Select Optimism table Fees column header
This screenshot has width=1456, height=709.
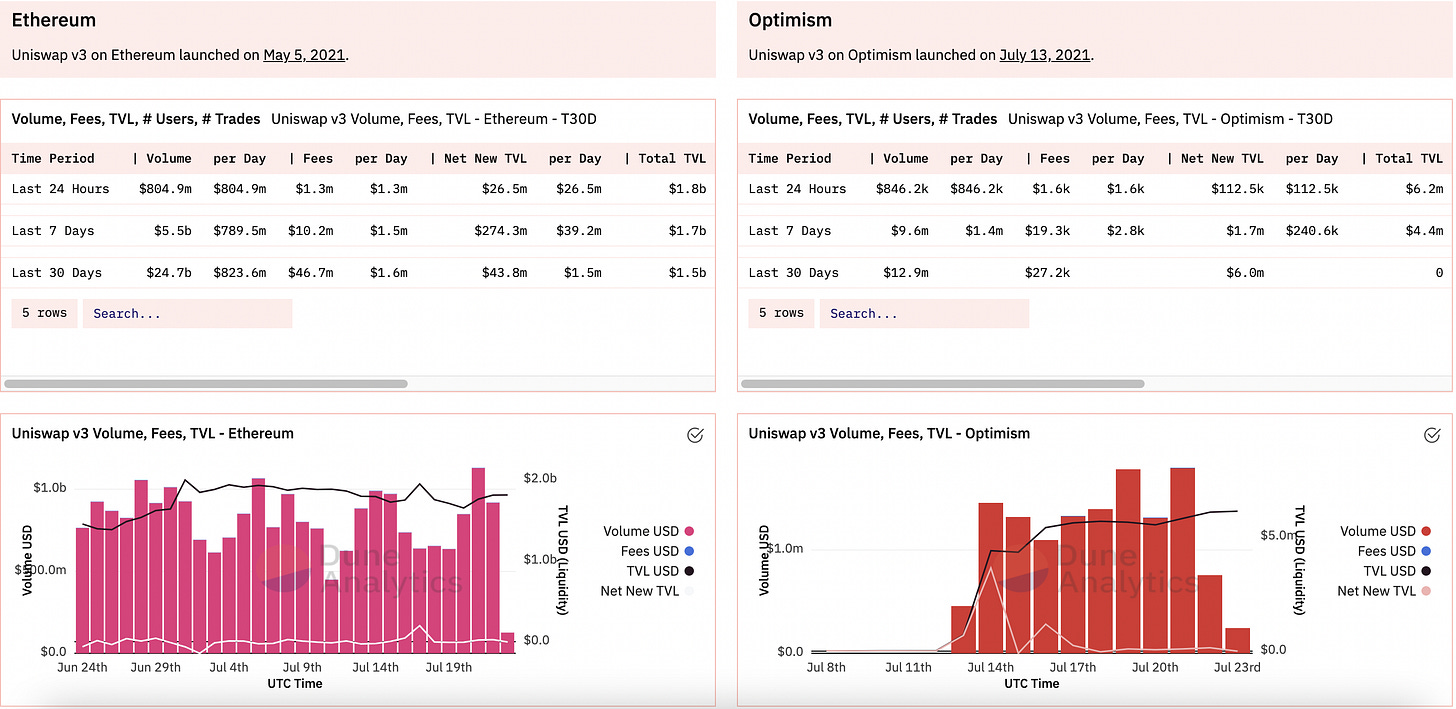tap(1055, 158)
